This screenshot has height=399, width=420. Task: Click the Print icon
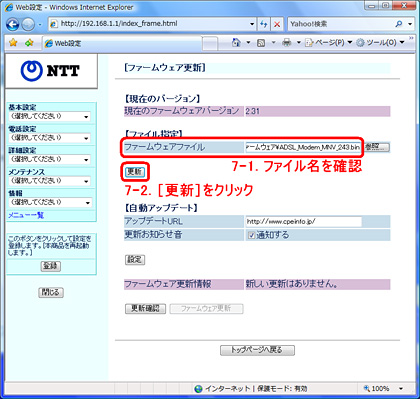(287, 43)
